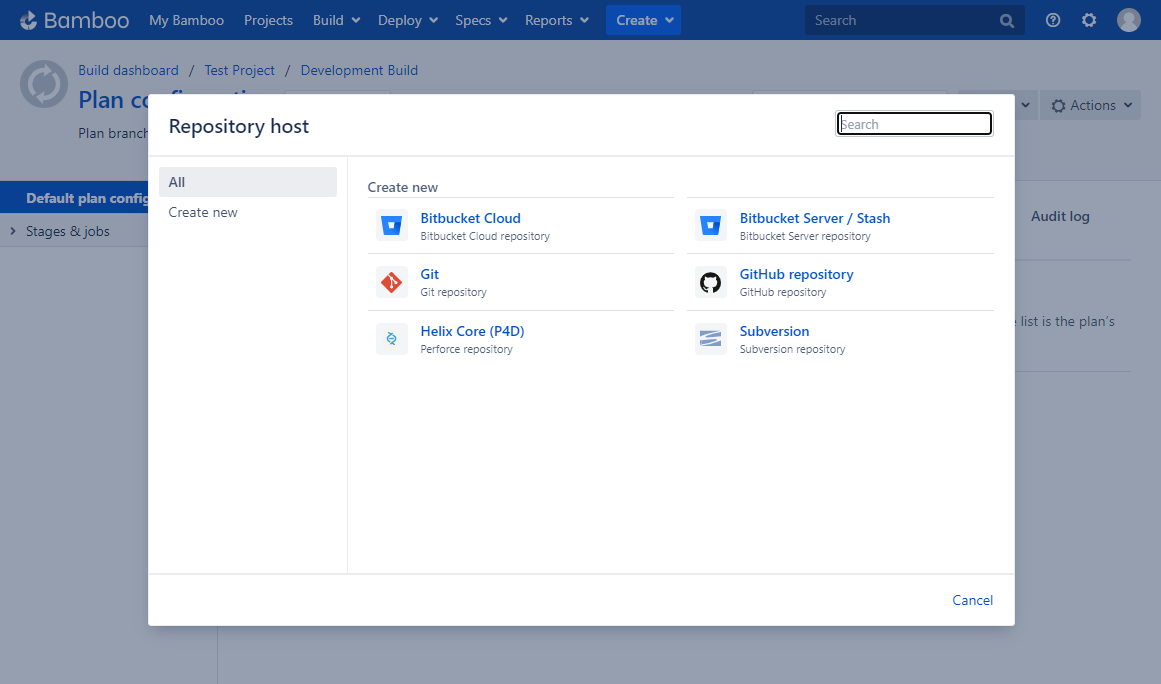Open Development Build breadcrumb link

359,70
